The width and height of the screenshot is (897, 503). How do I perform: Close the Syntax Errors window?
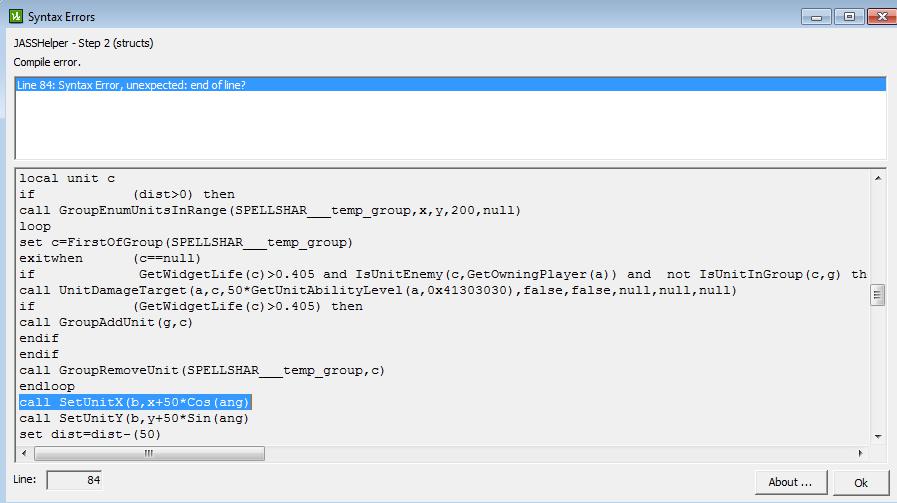(882, 17)
